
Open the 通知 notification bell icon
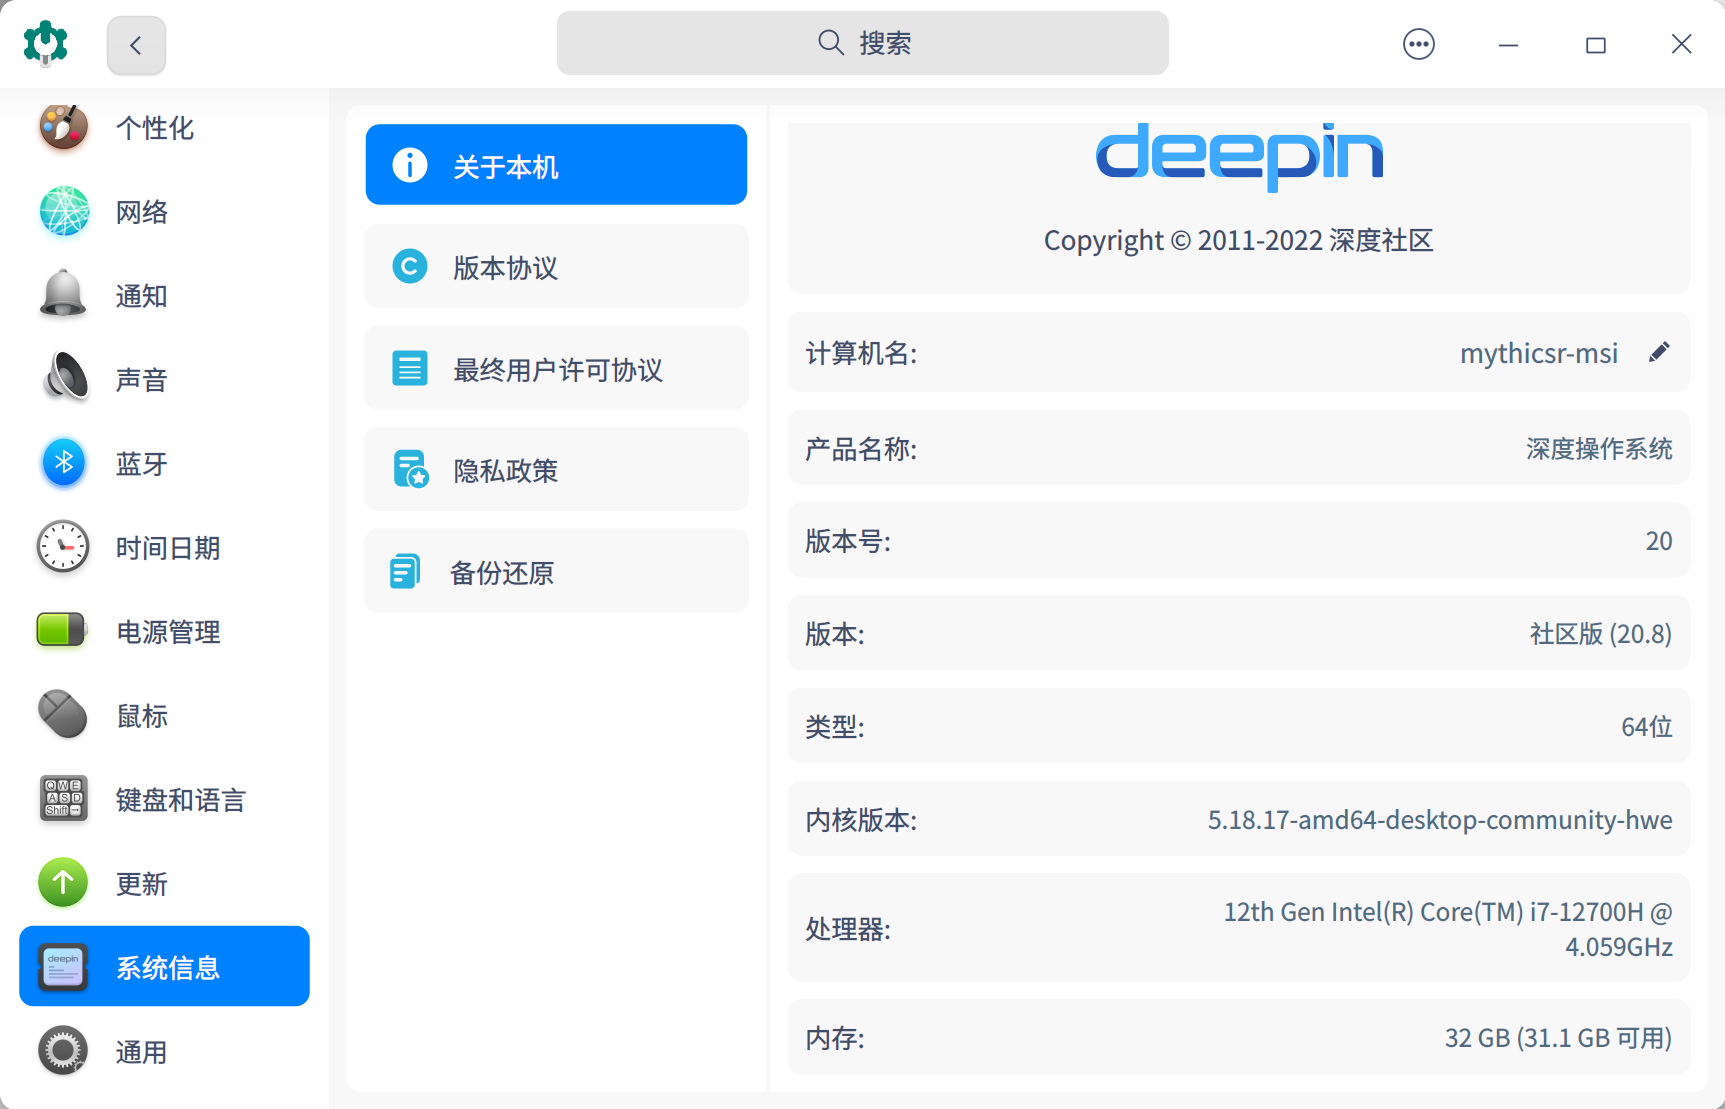[x=63, y=294]
